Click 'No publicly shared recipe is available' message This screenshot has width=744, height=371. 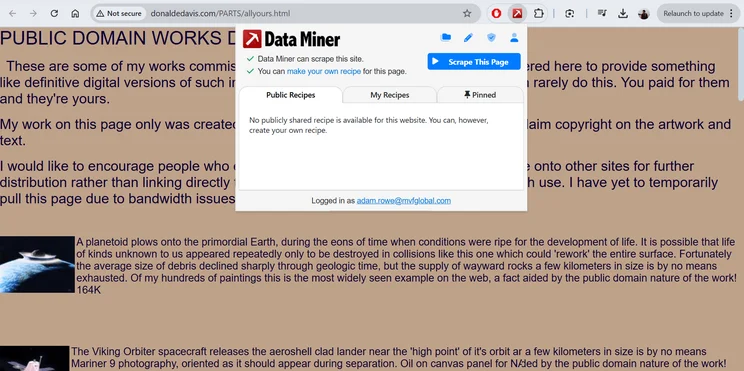pyautogui.click(x=369, y=125)
